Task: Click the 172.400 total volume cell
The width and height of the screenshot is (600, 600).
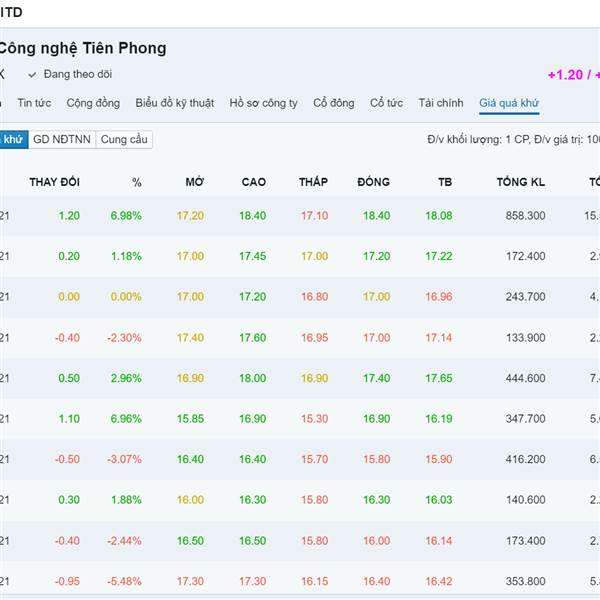Action: point(525,256)
